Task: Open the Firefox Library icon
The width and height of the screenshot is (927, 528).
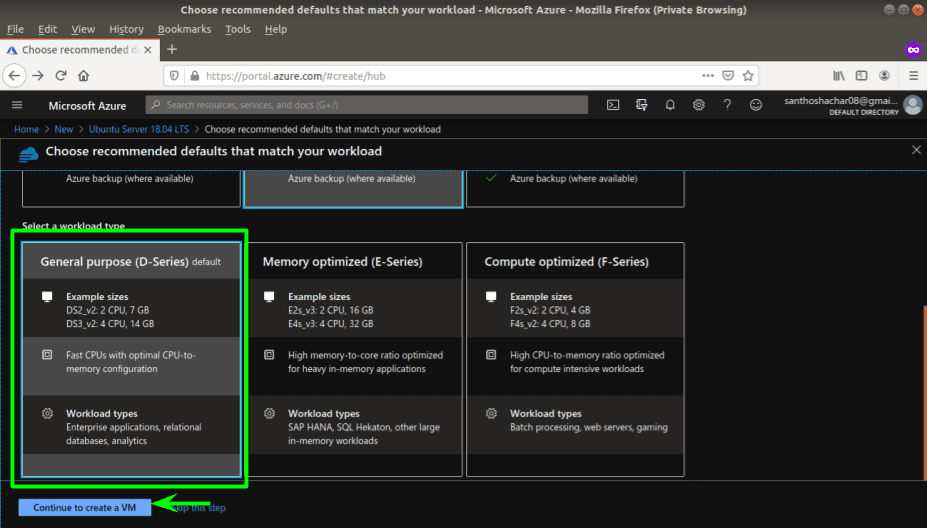Action: click(x=838, y=76)
